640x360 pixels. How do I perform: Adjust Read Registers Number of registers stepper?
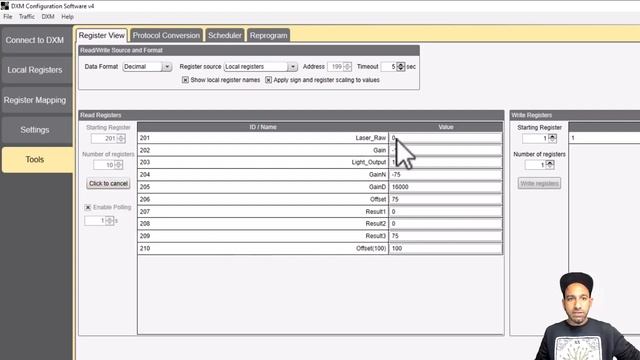click(119, 165)
